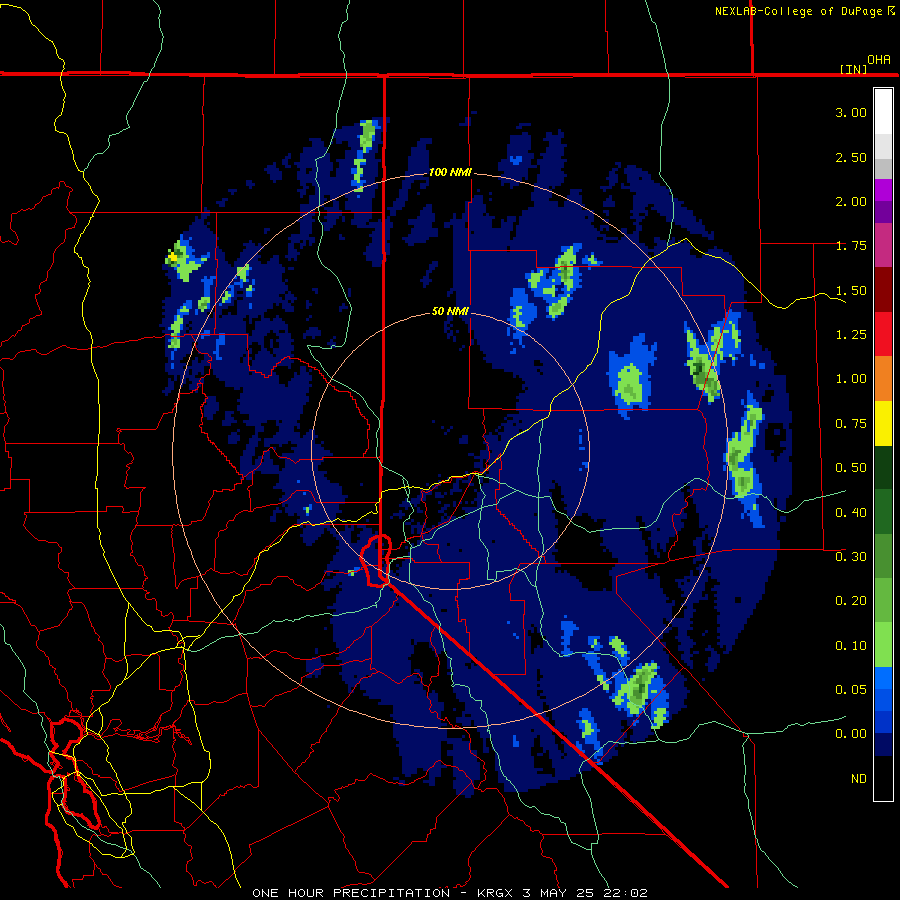Click the ONE HOUR PRECIPITATION caption text
900x900 pixels.
click(351, 893)
